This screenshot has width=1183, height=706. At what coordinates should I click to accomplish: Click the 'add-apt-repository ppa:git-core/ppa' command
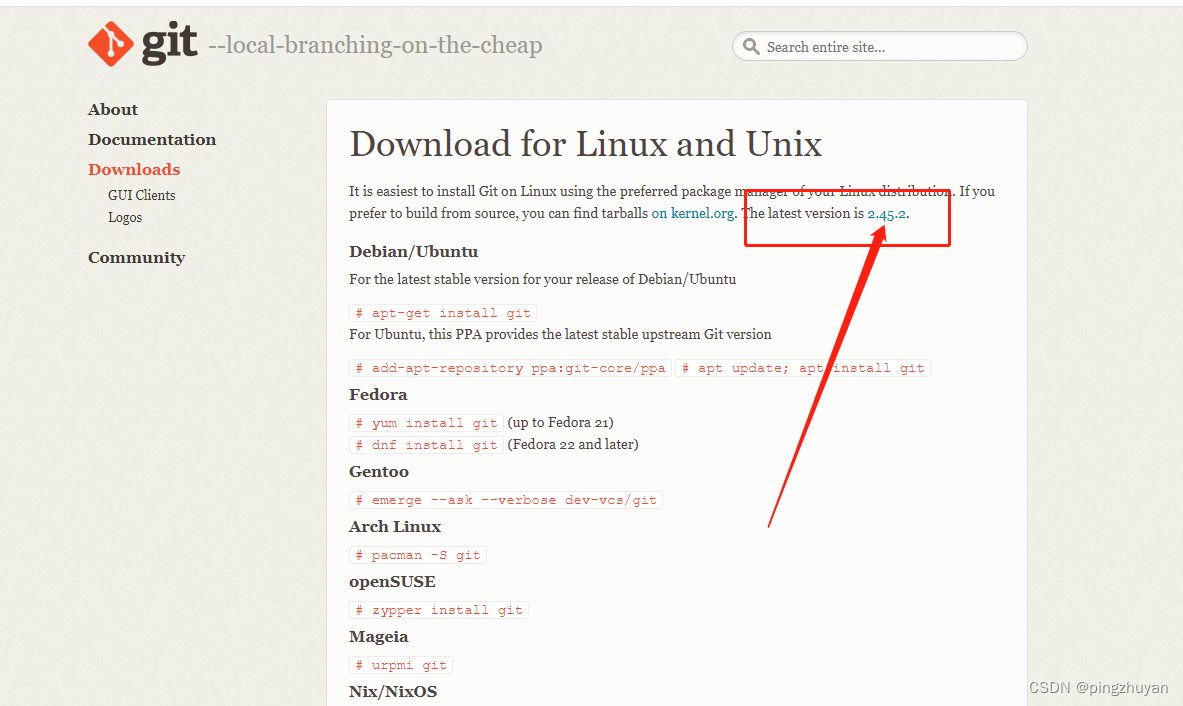point(511,368)
